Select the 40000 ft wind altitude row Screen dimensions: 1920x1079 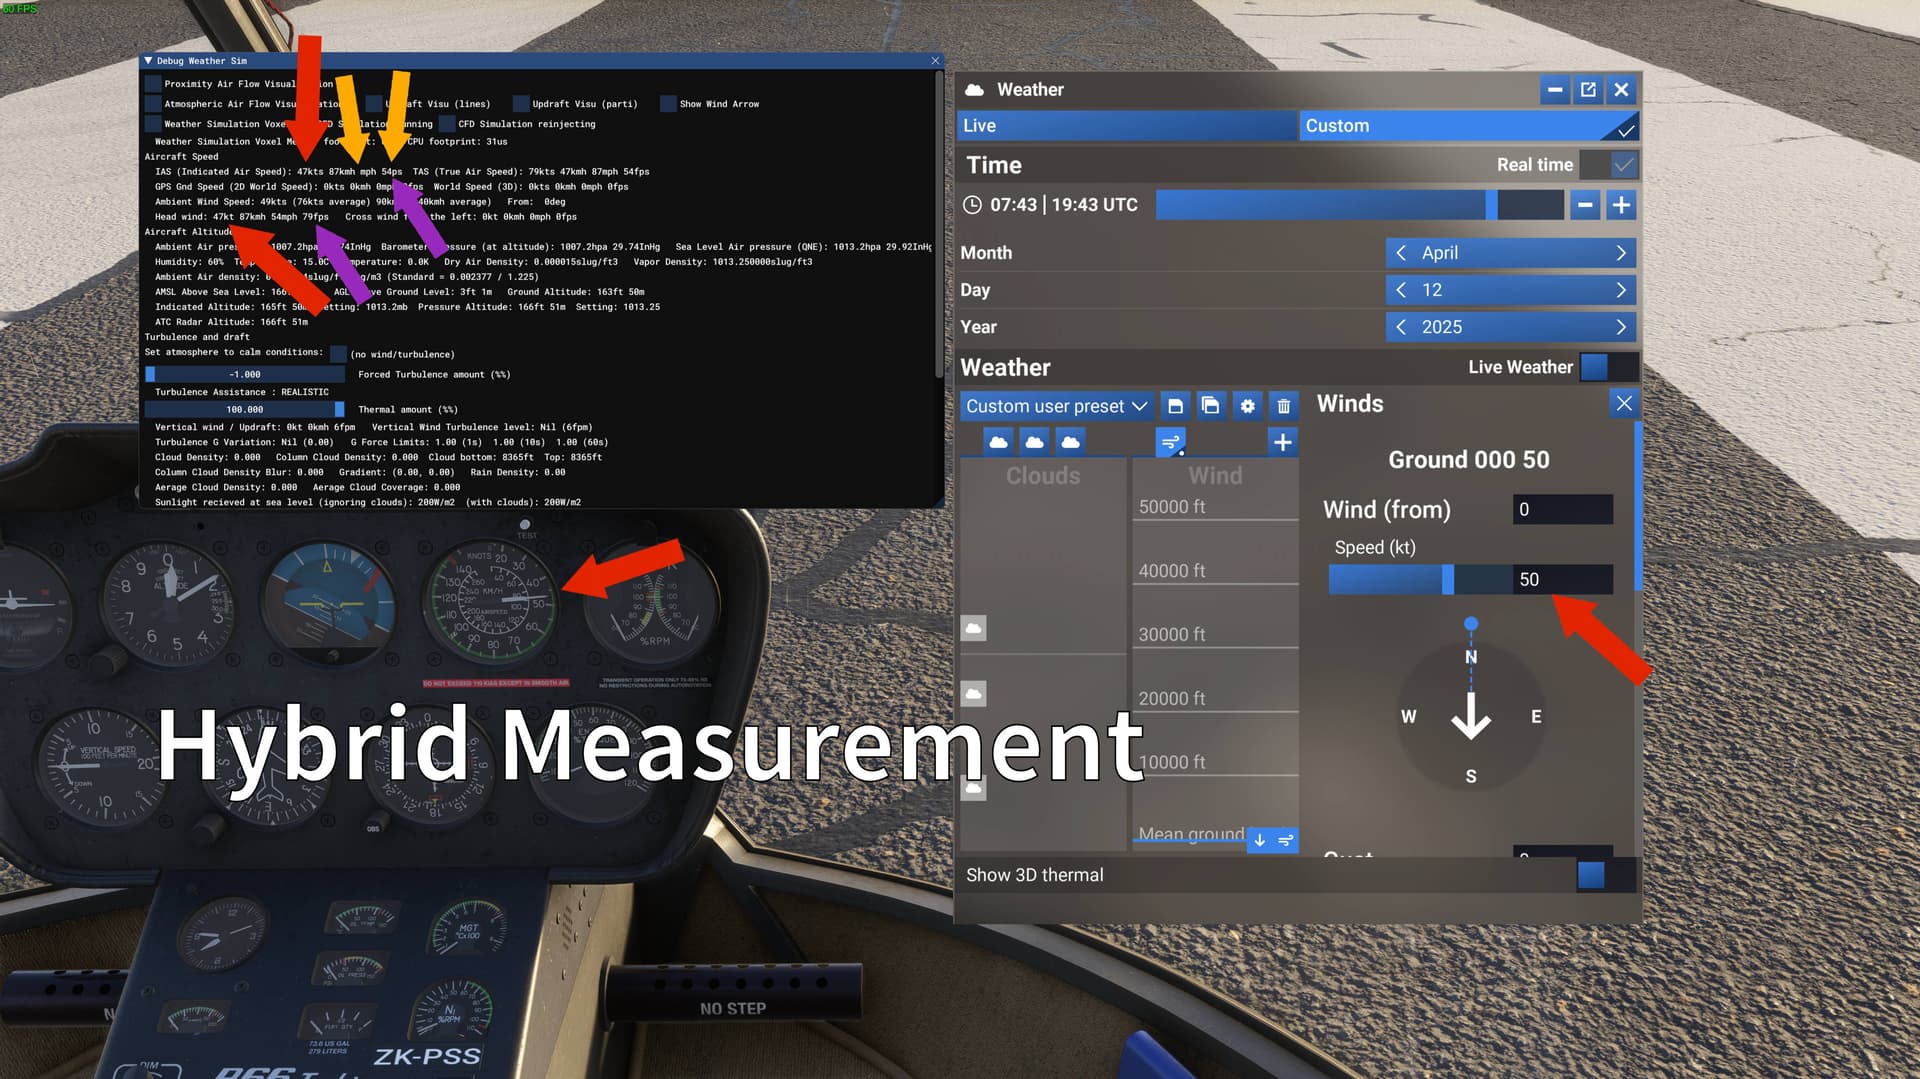[1215, 571]
